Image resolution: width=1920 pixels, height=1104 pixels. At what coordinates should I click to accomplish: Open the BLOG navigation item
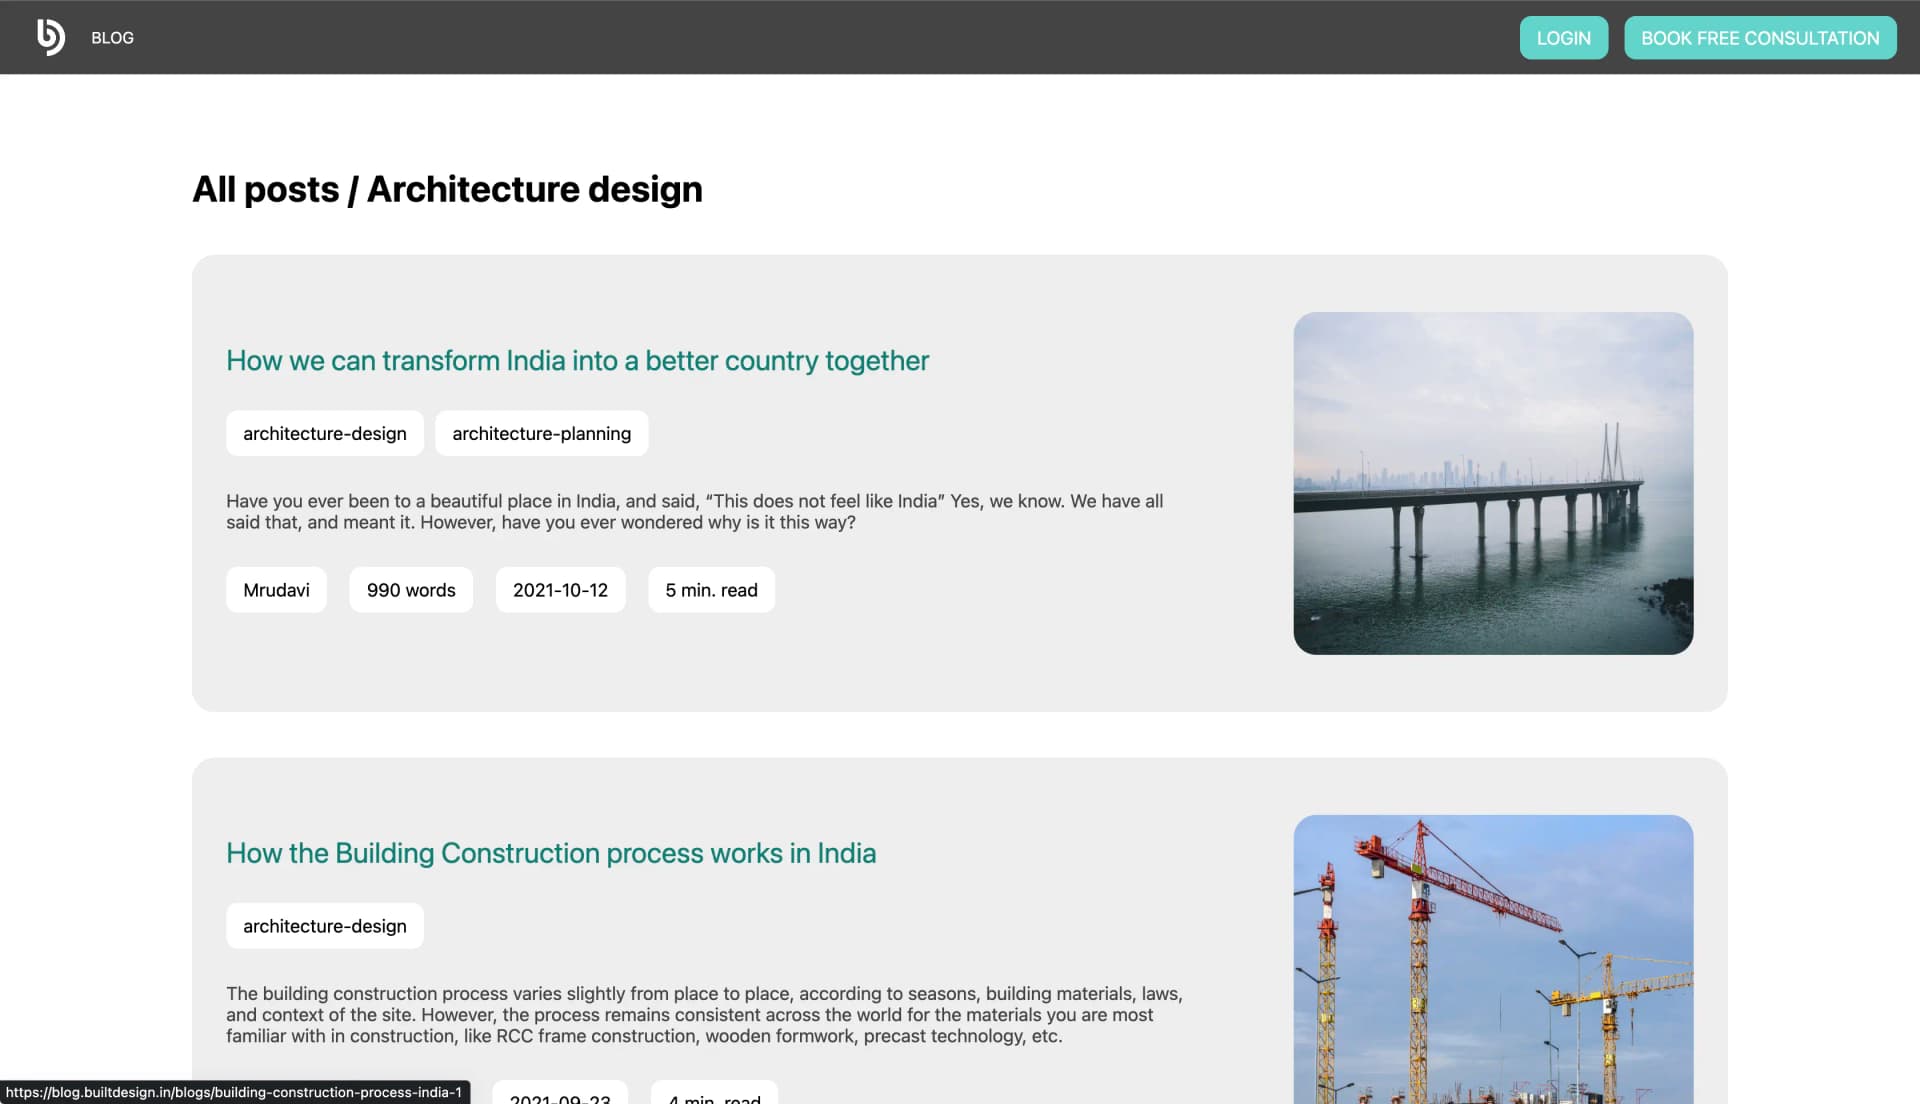112,38
